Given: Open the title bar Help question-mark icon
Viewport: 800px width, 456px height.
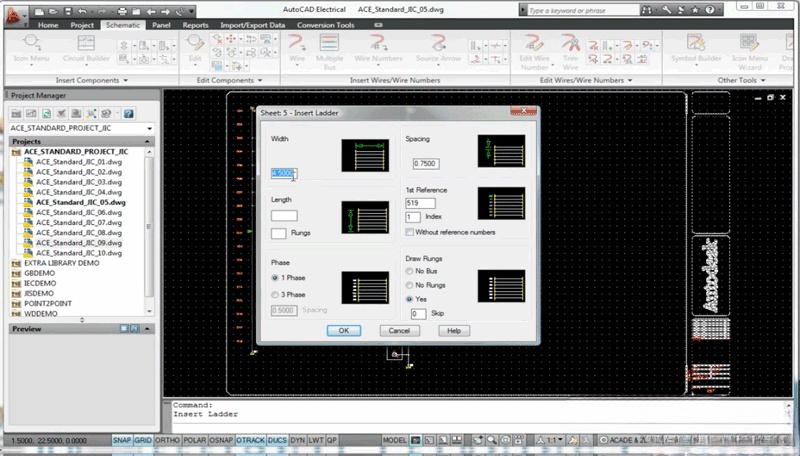Looking at the screenshot, I should click(710, 10).
